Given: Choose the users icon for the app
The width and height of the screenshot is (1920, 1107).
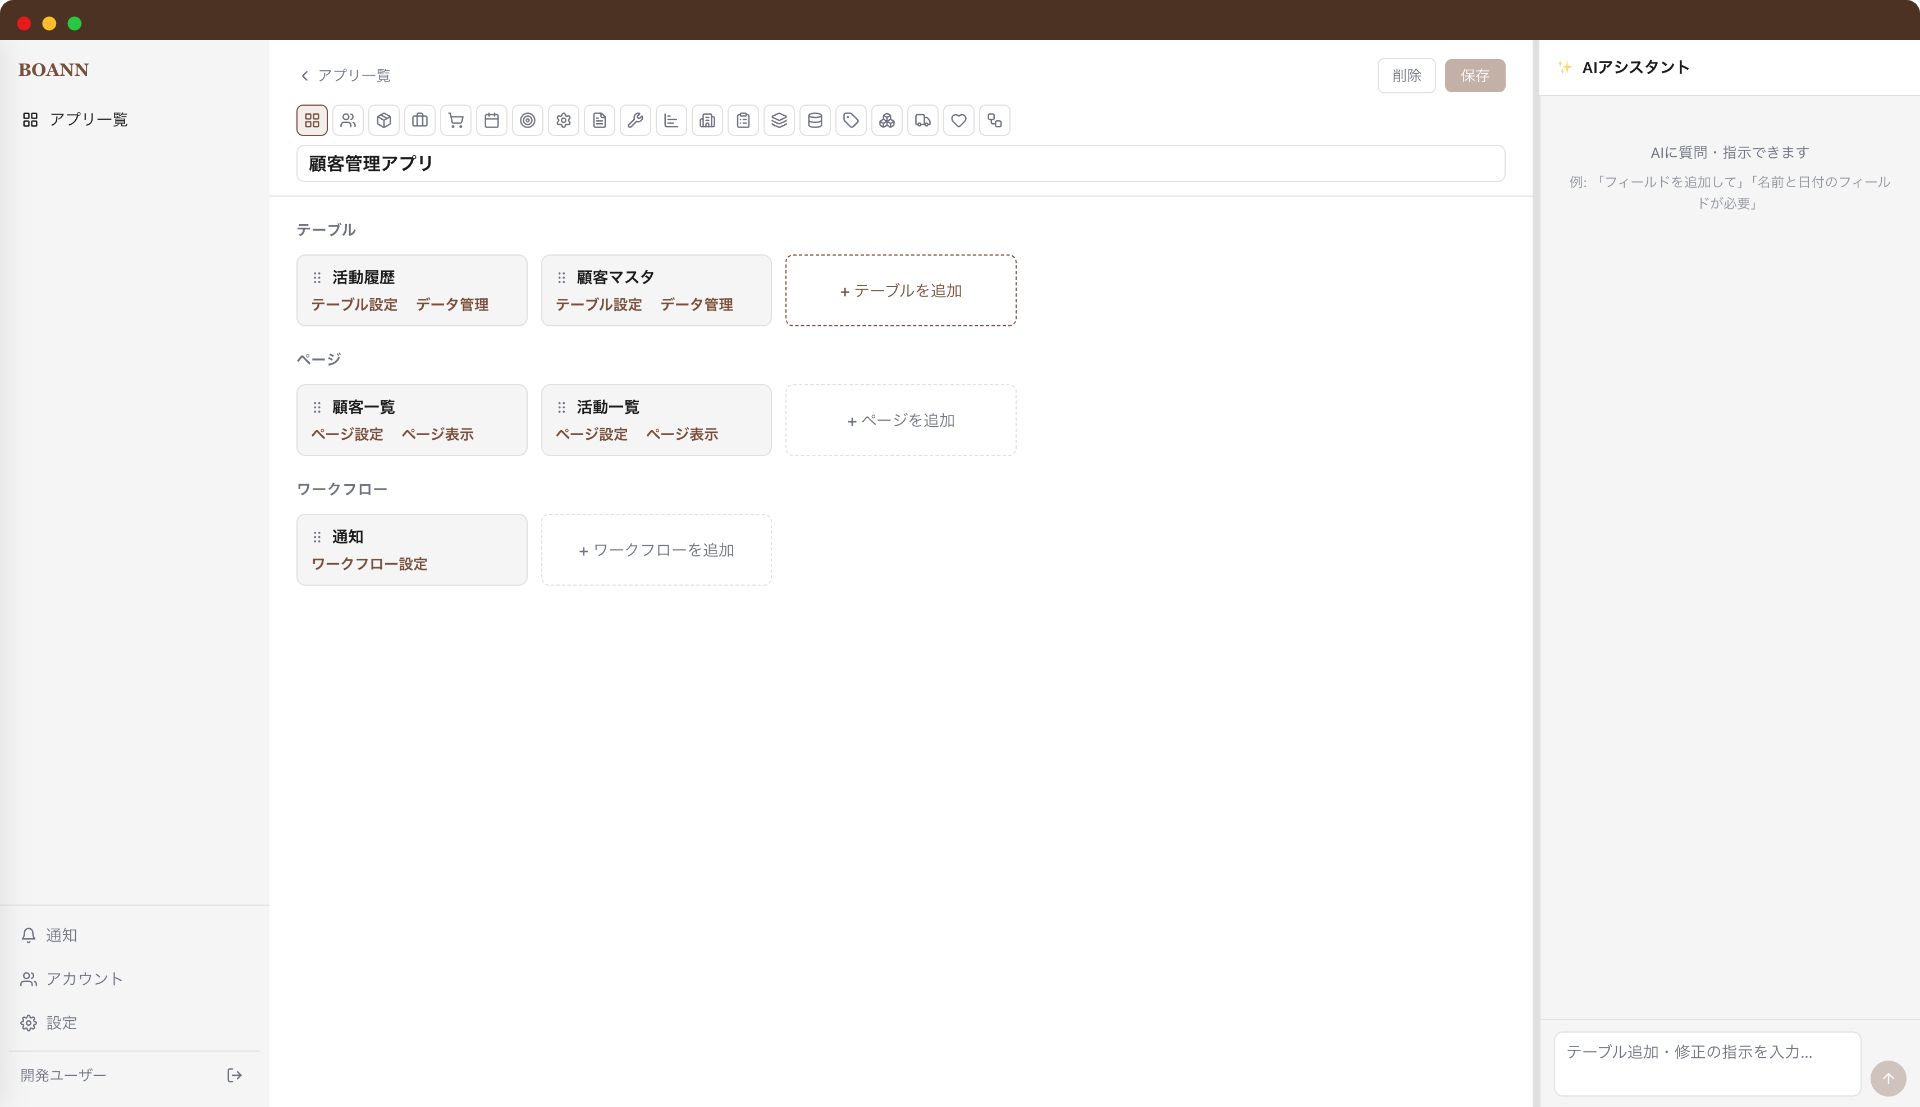Looking at the screenshot, I should coord(348,120).
